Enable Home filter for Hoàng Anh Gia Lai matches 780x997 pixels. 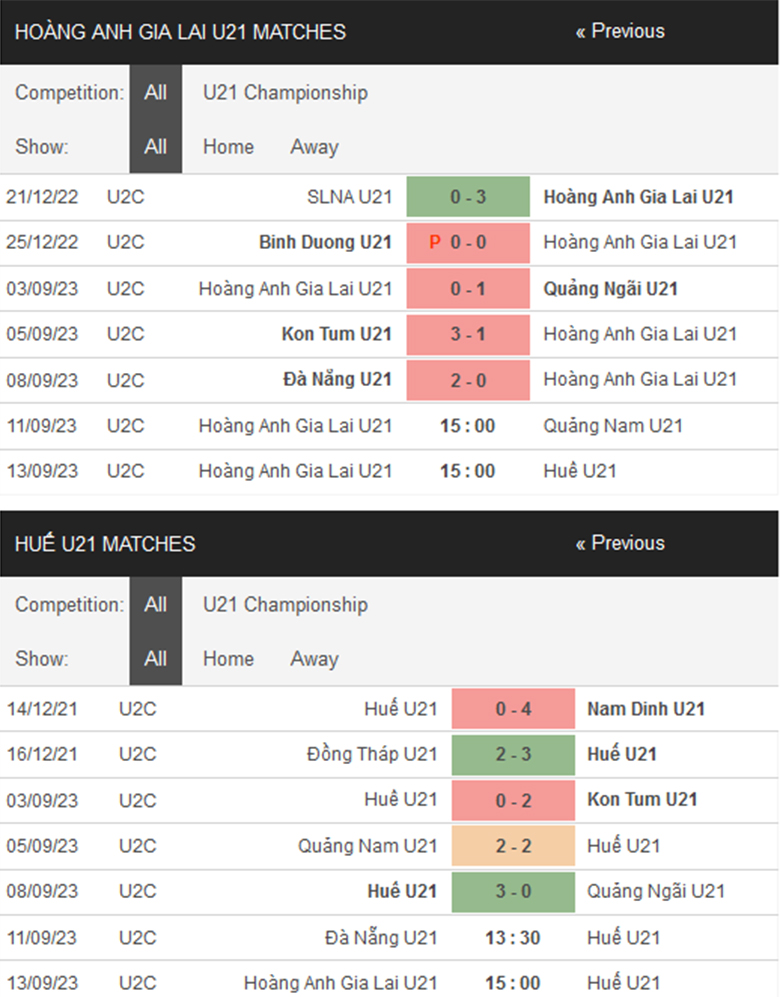228,146
